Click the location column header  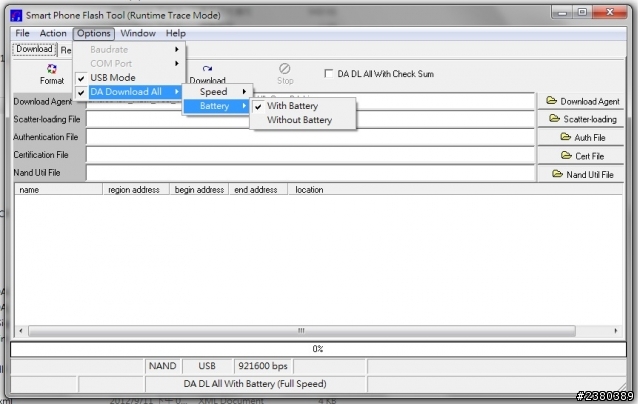click(456, 190)
